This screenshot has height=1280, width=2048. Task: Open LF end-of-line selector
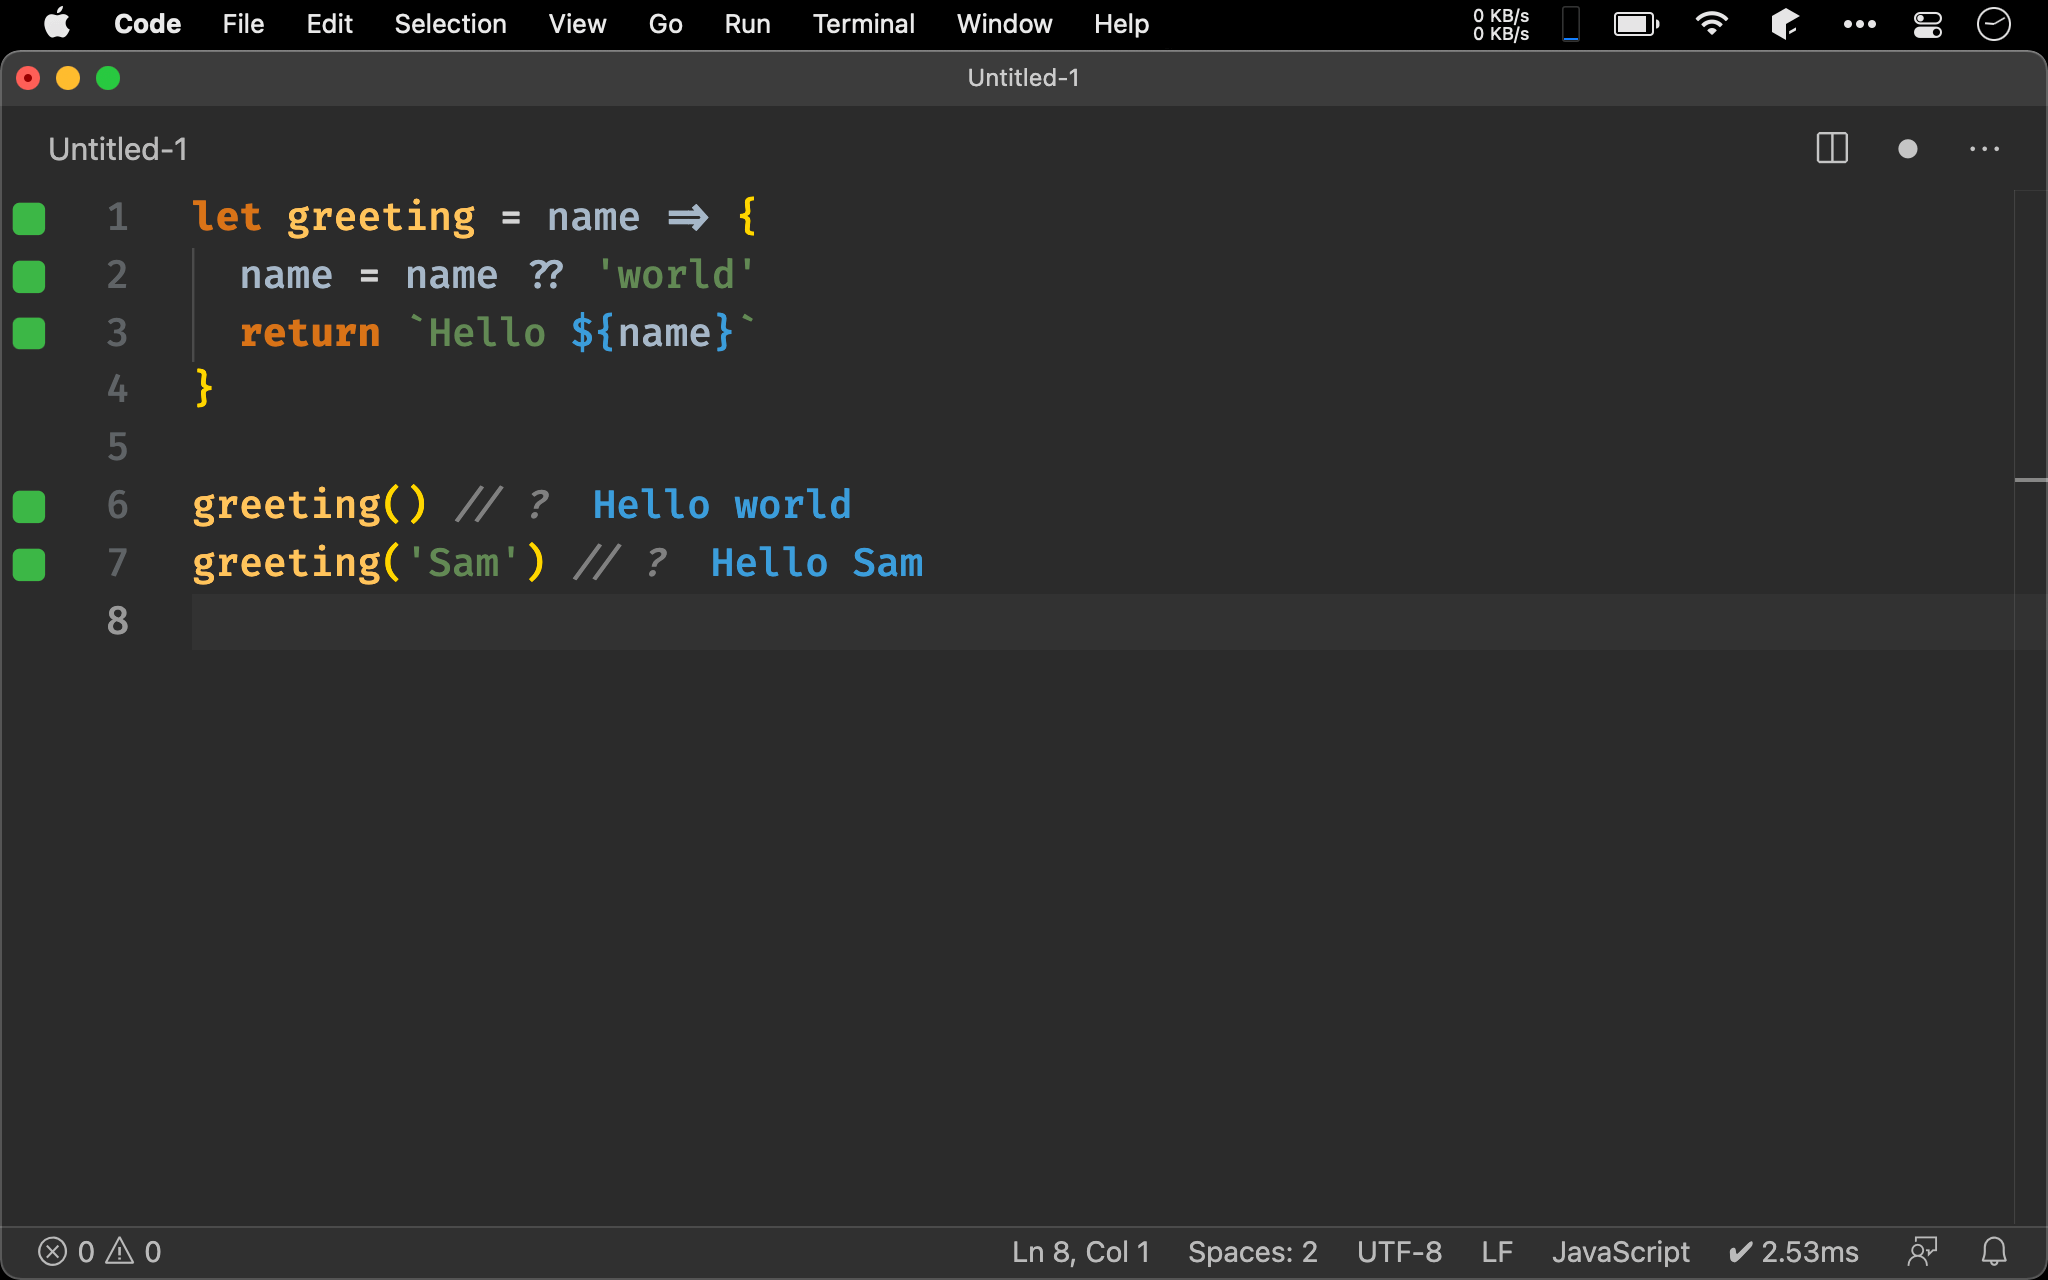pos(1496,1251)
